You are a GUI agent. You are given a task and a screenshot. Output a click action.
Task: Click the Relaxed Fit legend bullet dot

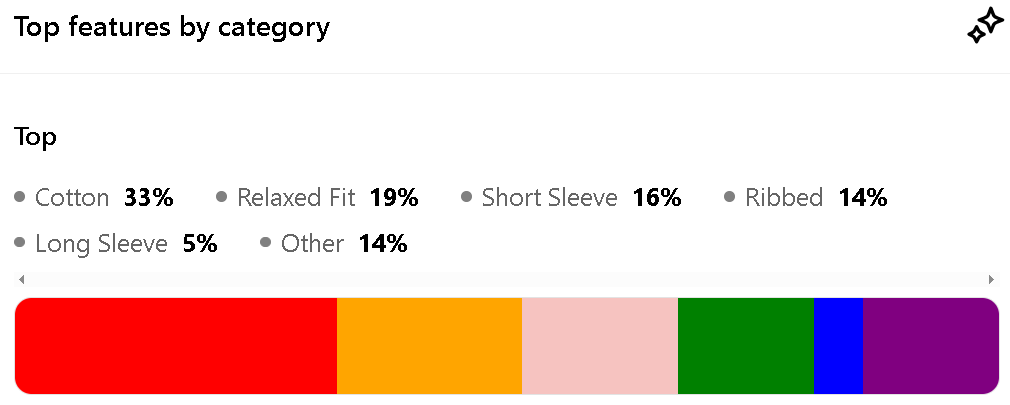(222, 196)
